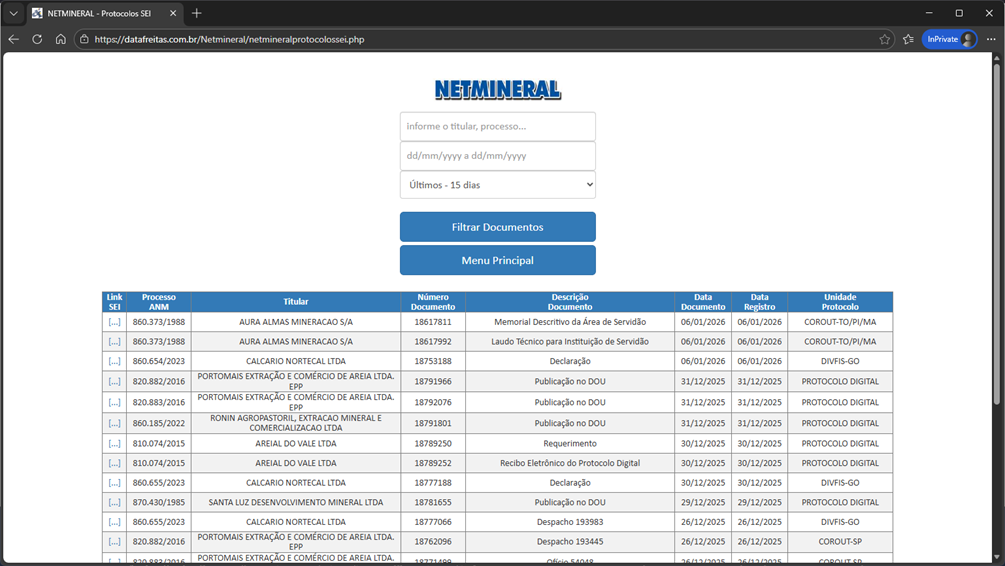Open the tab actions dropdown
This screenshot has width=1005, height=566.
13,13
